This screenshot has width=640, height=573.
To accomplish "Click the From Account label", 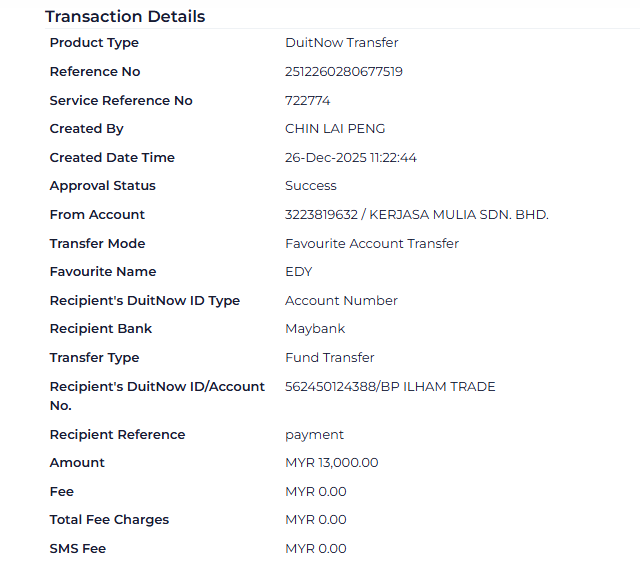I will 97,215.
